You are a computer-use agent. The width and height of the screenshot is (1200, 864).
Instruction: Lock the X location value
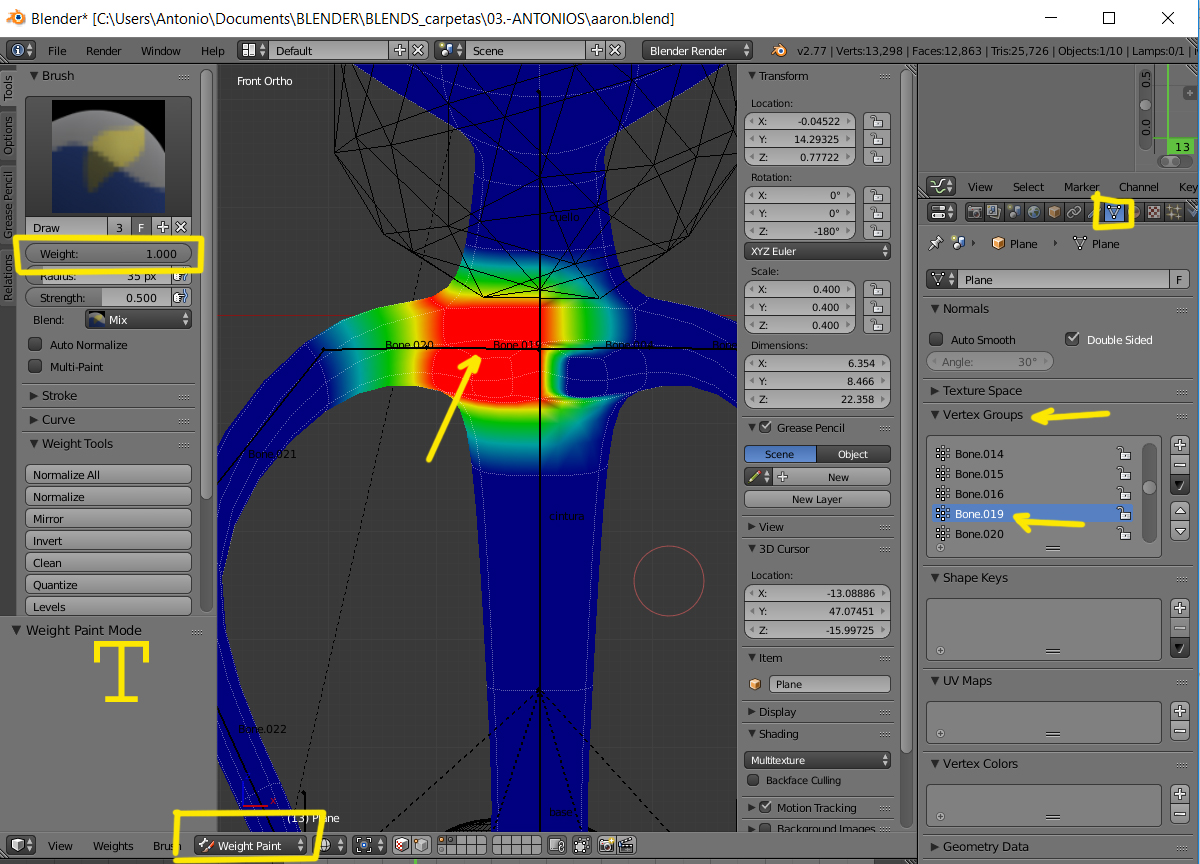click(875, 121)
